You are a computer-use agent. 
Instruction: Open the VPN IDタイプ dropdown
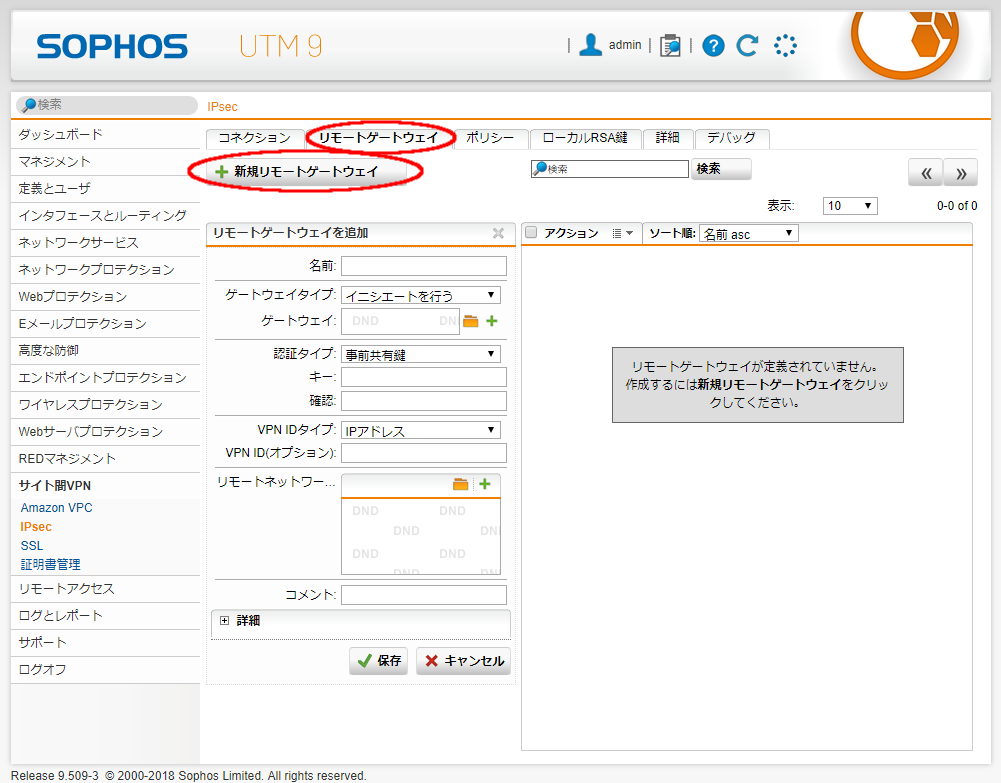click(421, 431)
